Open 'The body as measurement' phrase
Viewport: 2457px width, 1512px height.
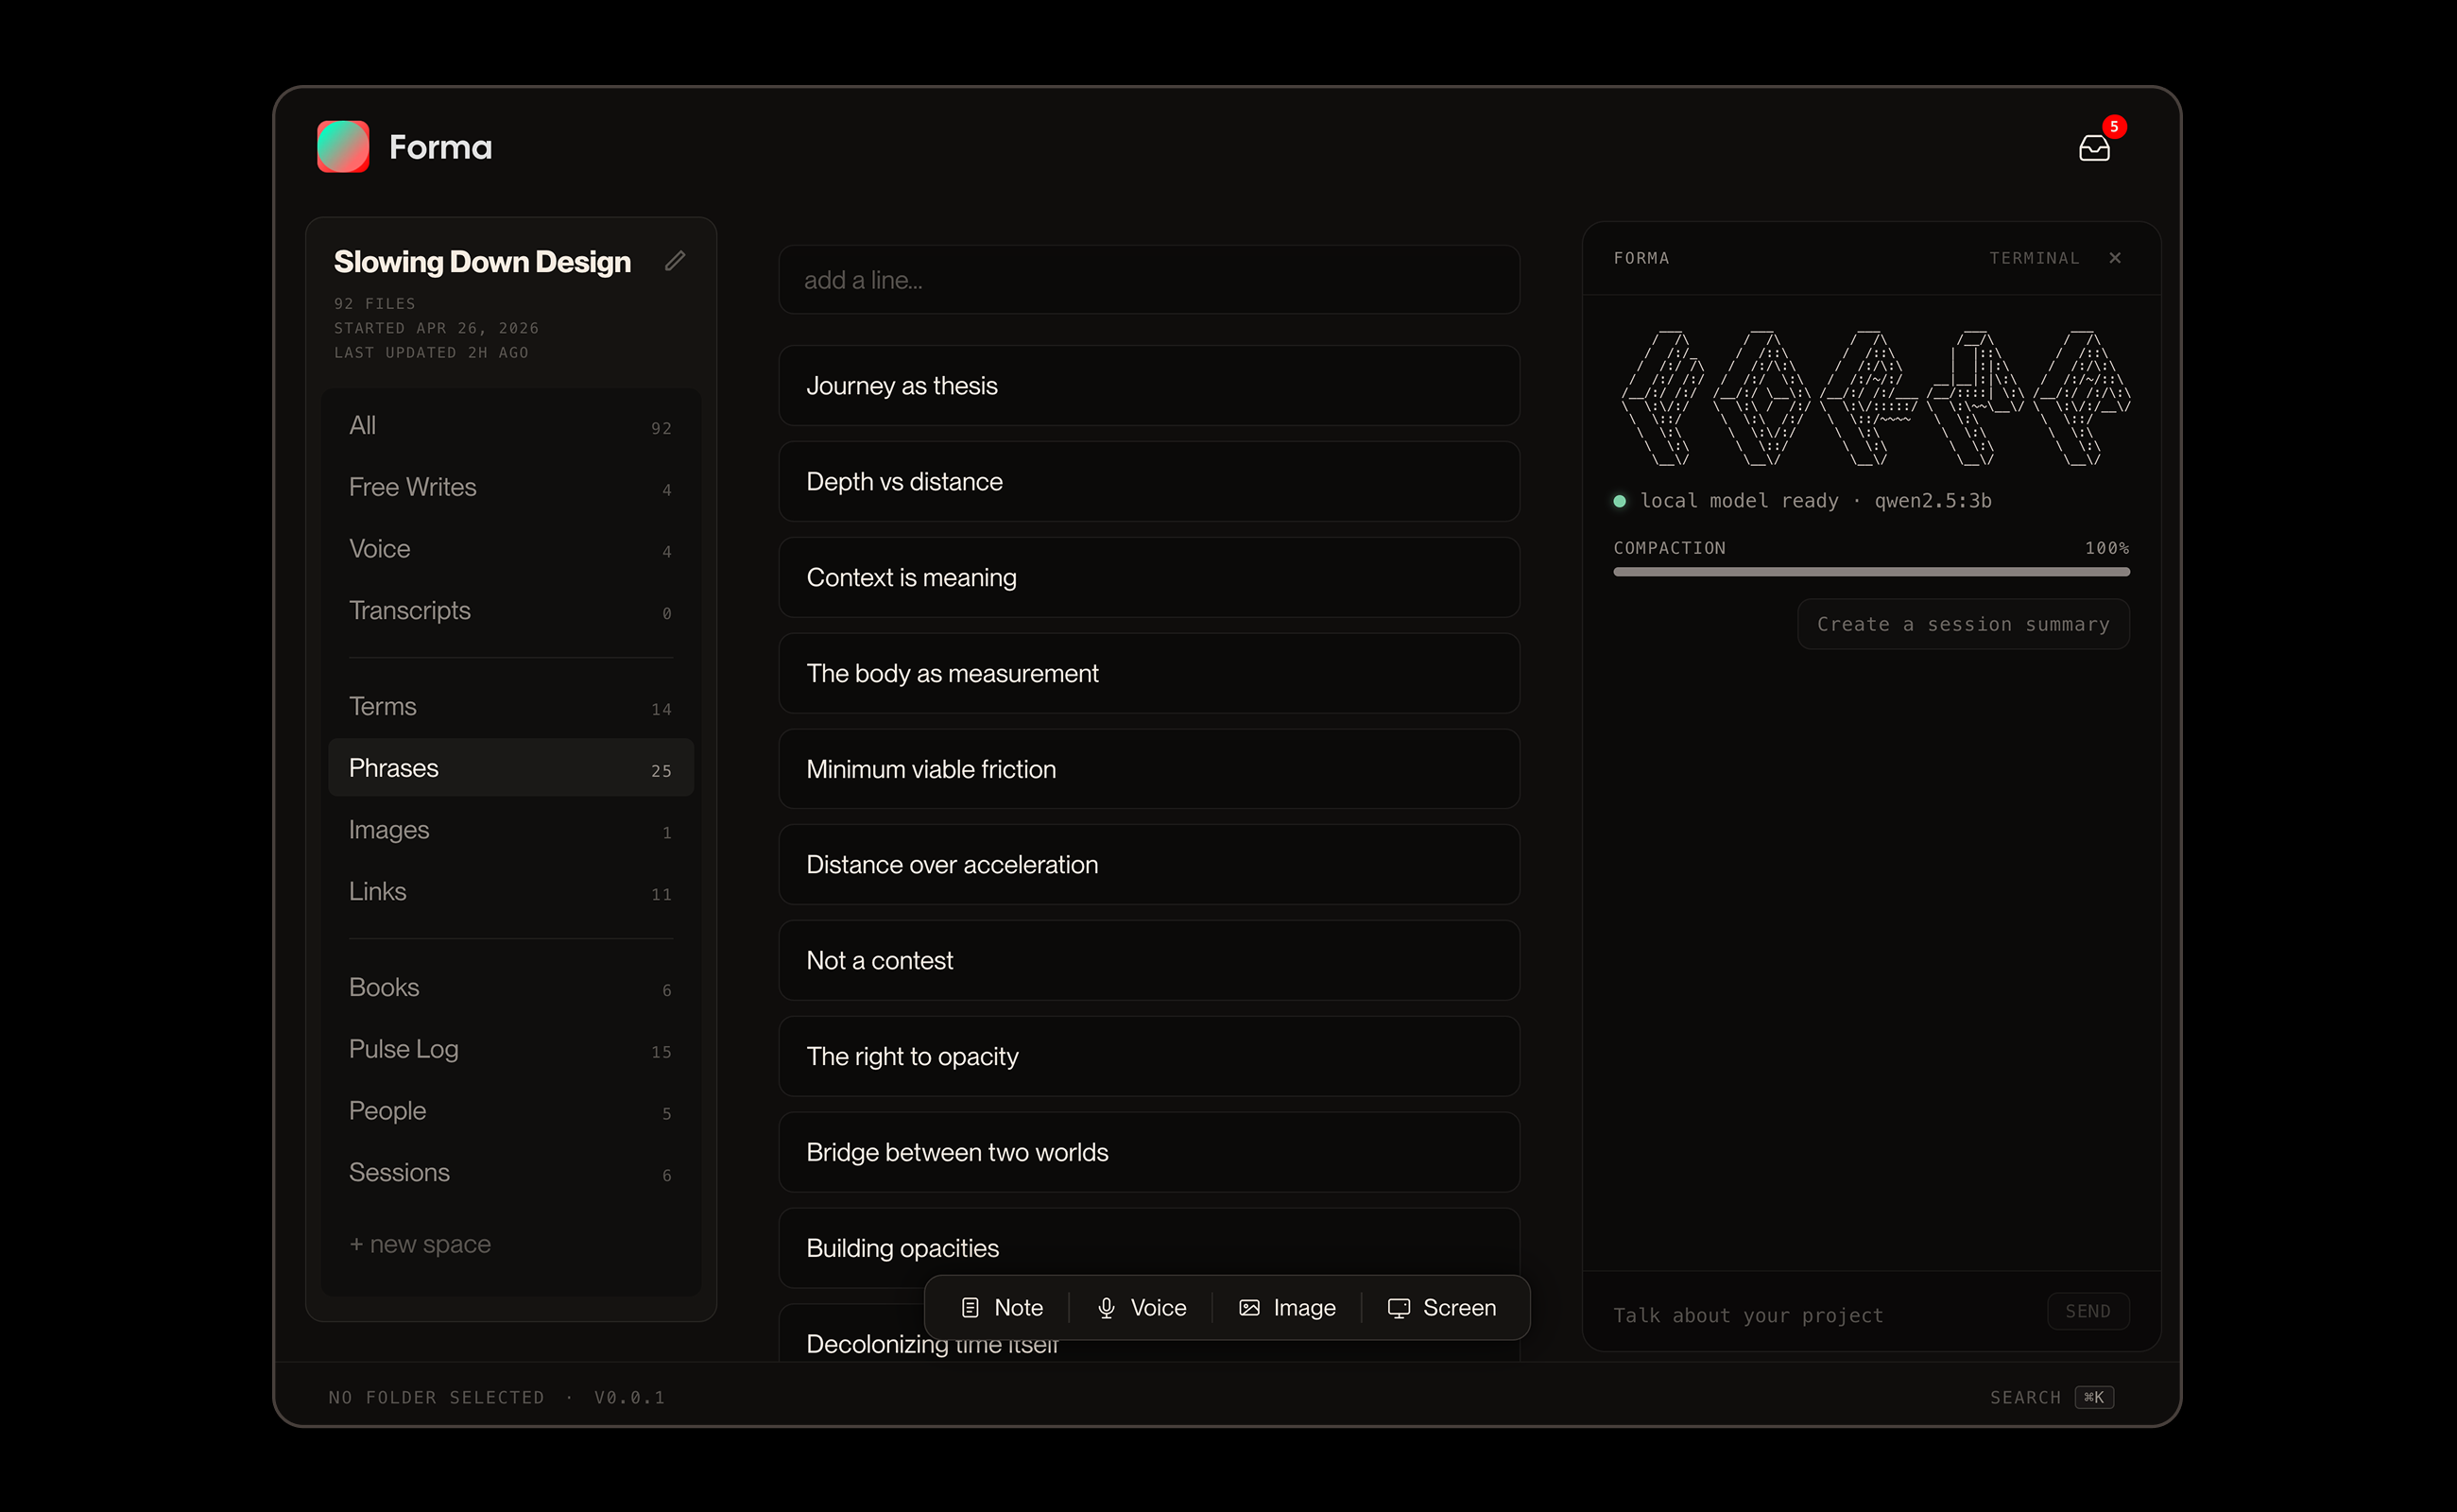pyautogui.click(x=1149, y=674)
